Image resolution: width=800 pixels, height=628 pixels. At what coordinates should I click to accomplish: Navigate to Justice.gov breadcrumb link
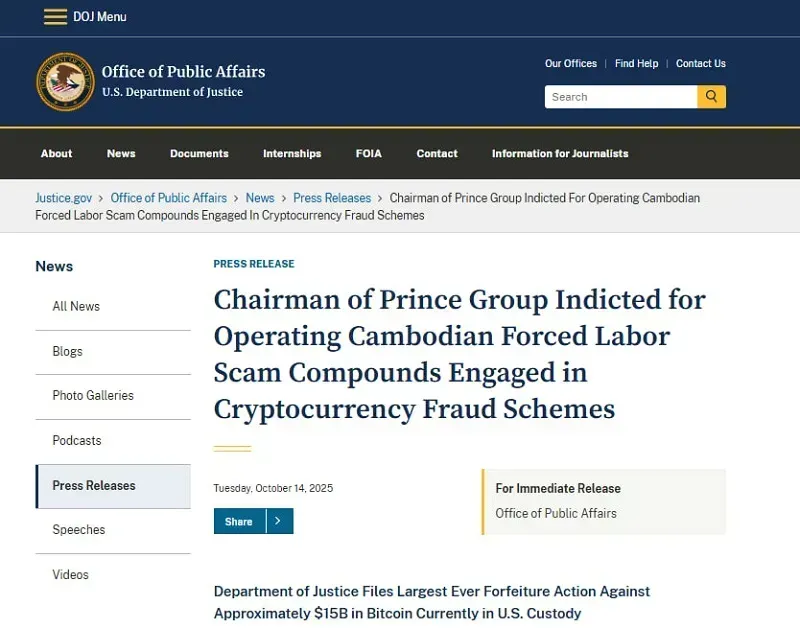64,198
